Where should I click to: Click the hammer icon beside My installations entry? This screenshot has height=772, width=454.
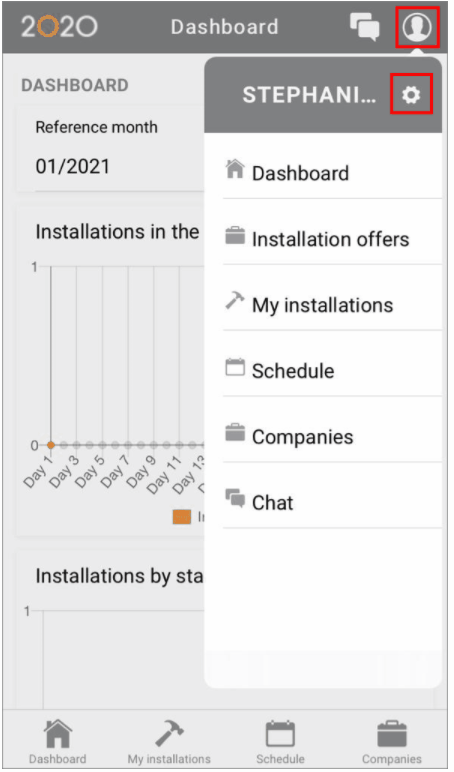(235, 300)
